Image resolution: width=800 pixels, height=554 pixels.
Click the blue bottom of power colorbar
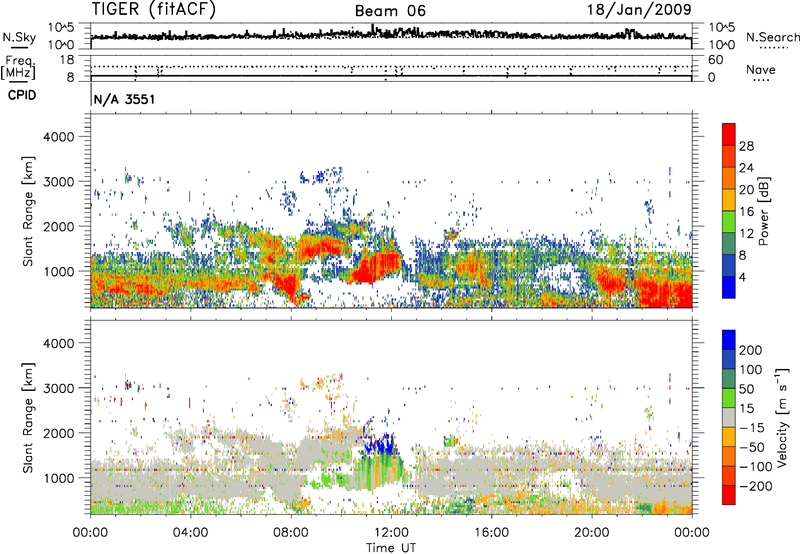coord(729,287)
